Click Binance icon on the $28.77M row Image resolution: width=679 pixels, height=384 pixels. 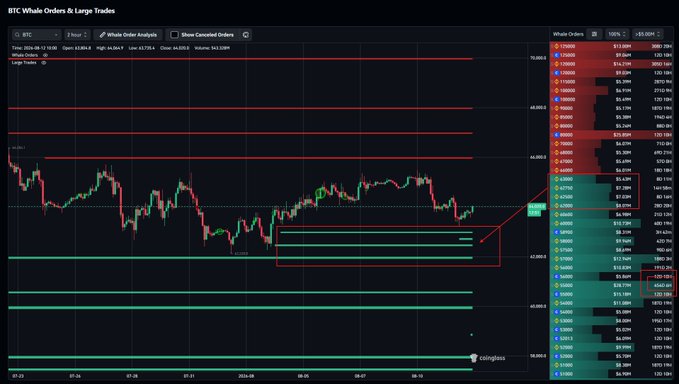pos(556,285)
